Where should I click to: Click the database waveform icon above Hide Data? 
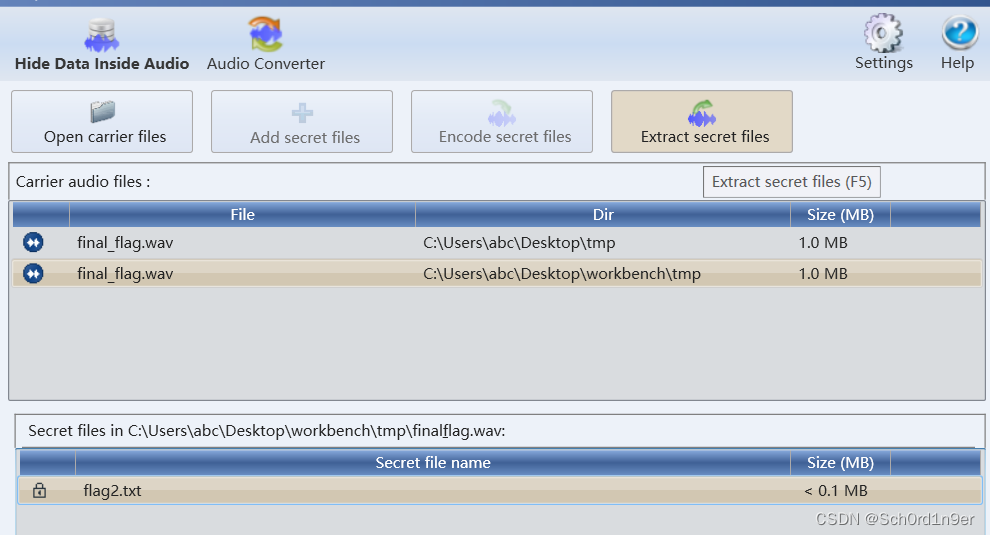(102, 35)
